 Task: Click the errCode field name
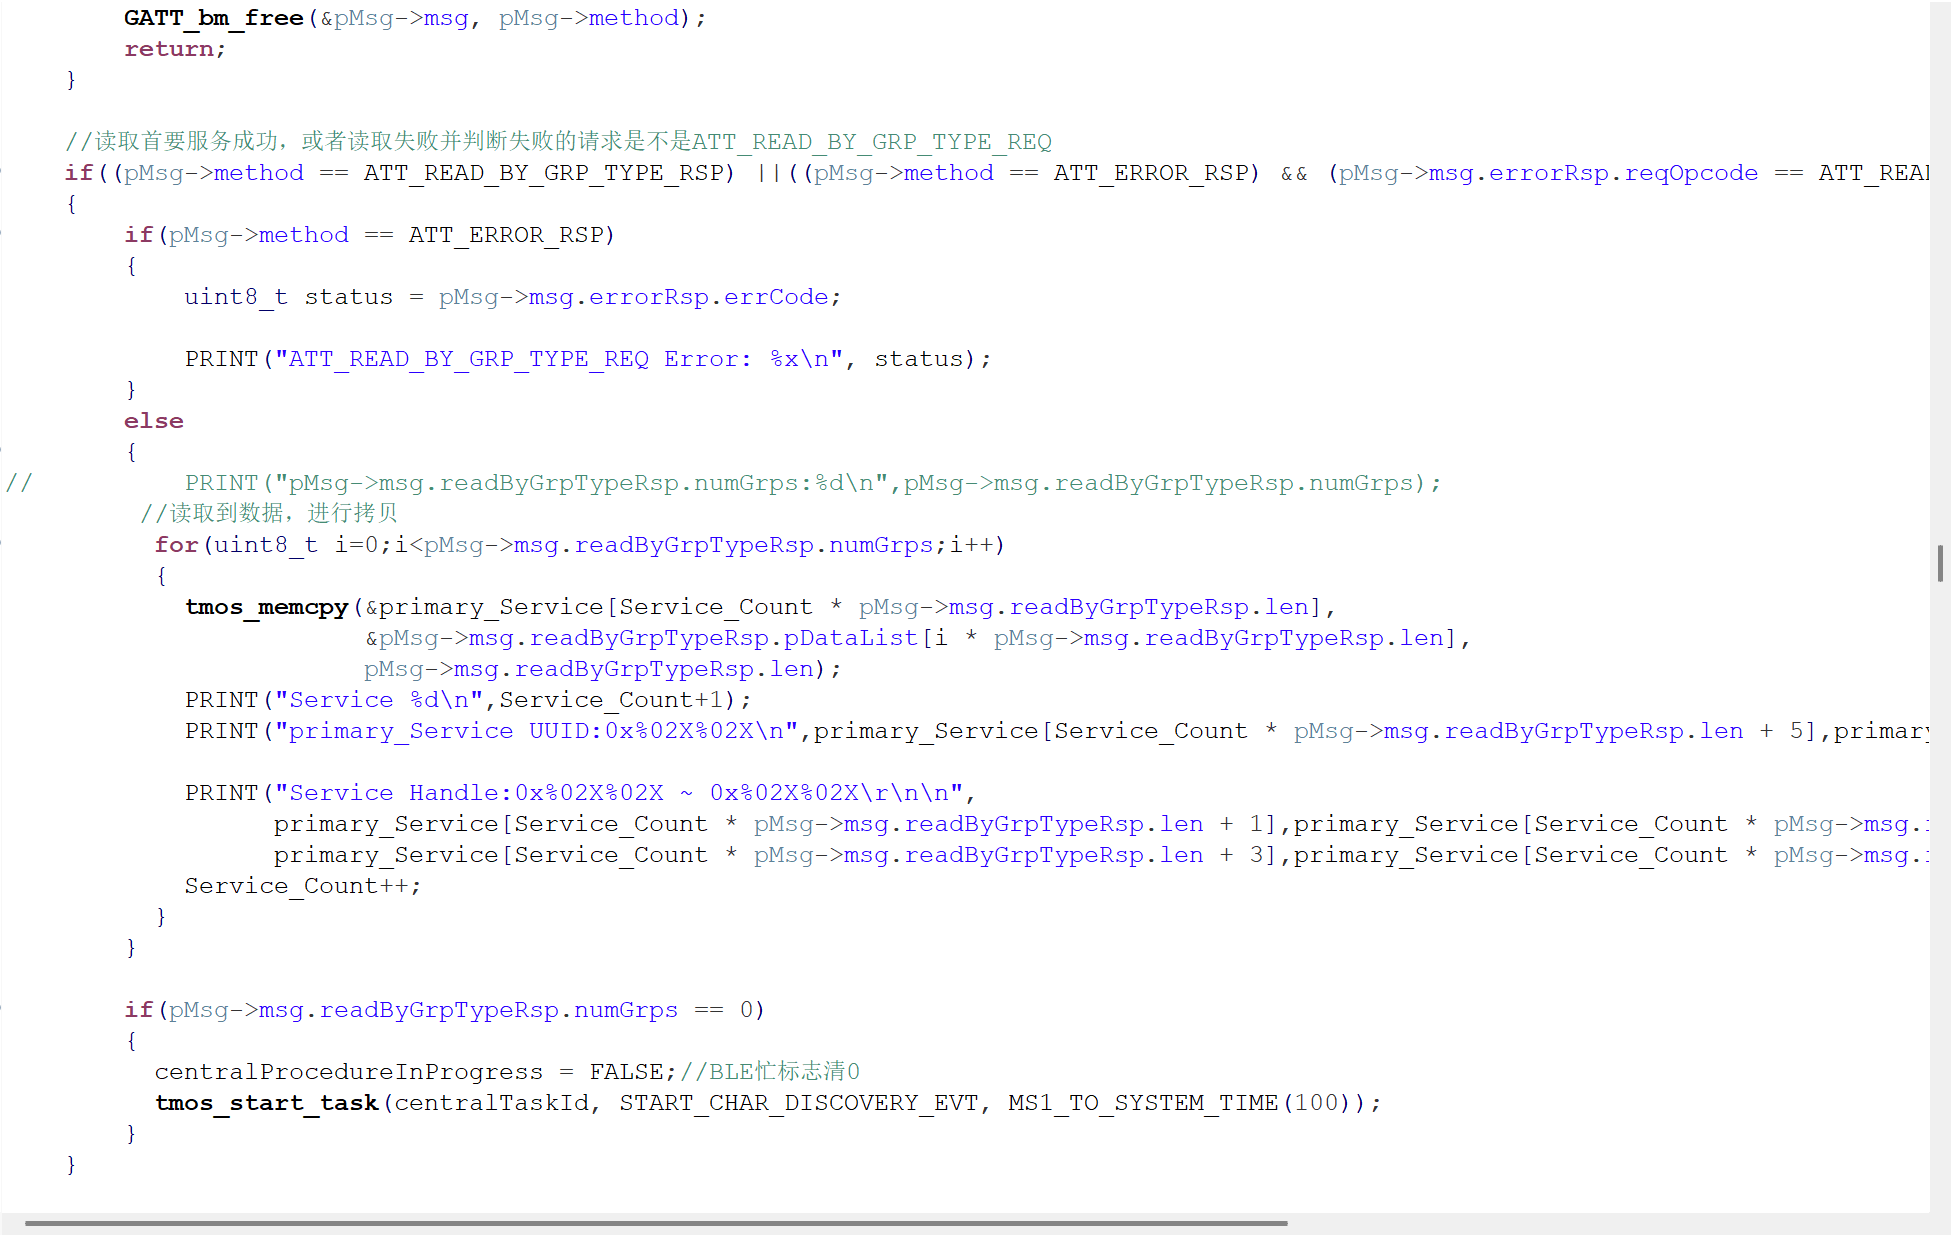click(x=776, y=297)
